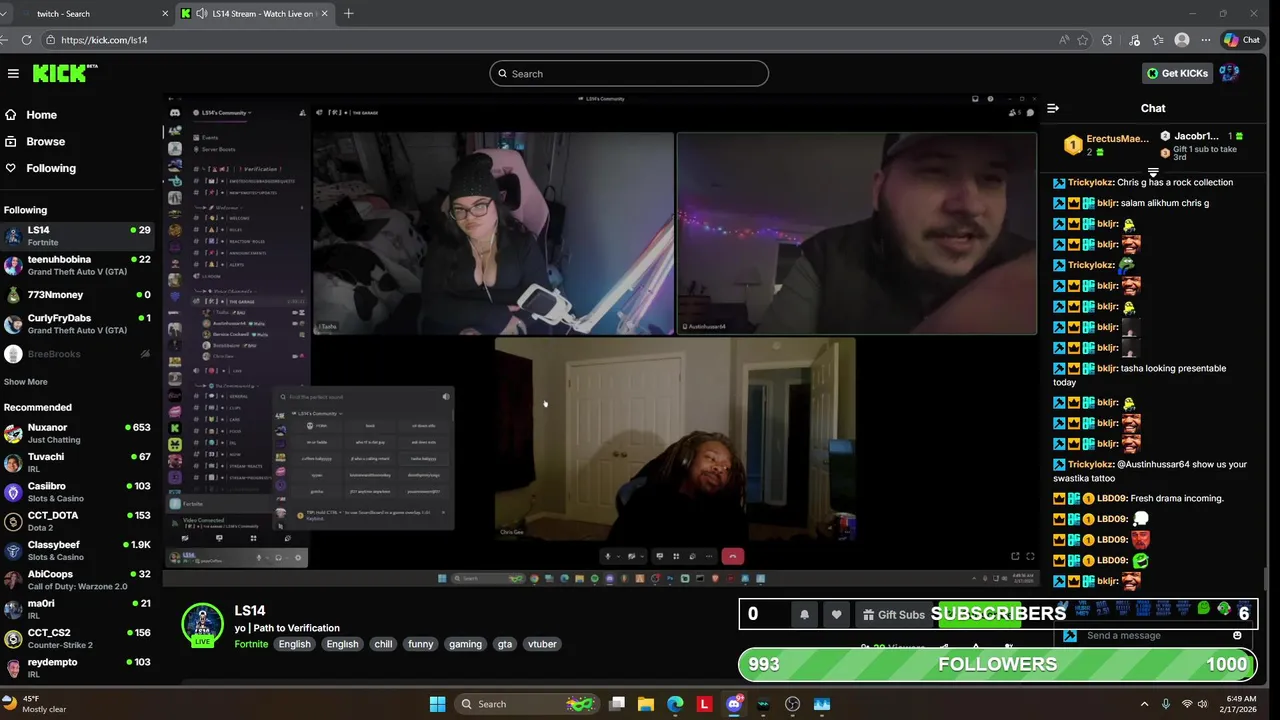Open browser profile account icon
1280x720 pixels.
pos(1182,40)
